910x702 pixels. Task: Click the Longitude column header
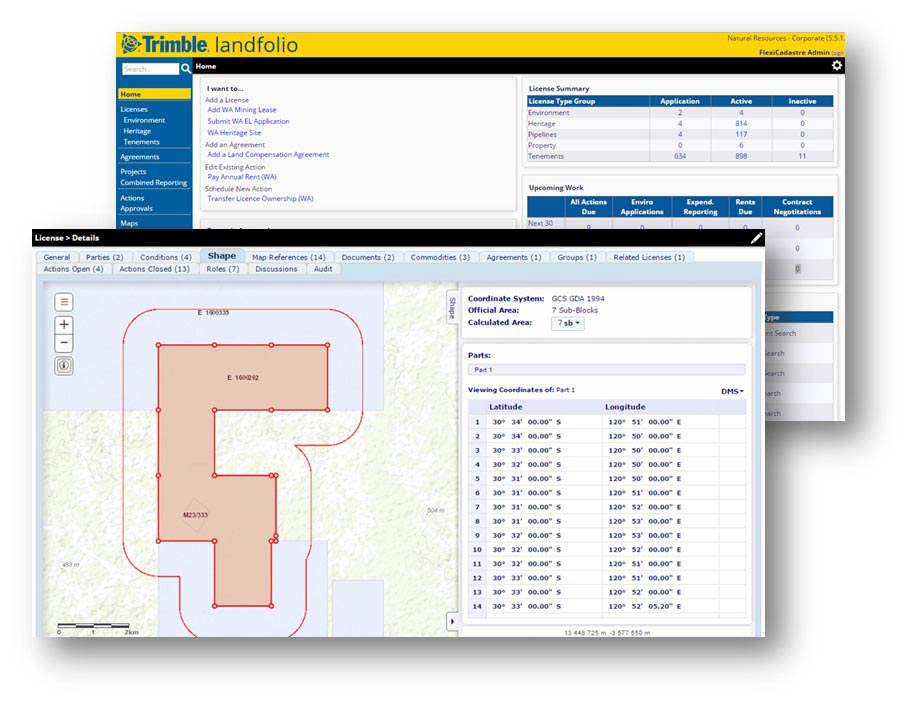(x=625, y=407)
